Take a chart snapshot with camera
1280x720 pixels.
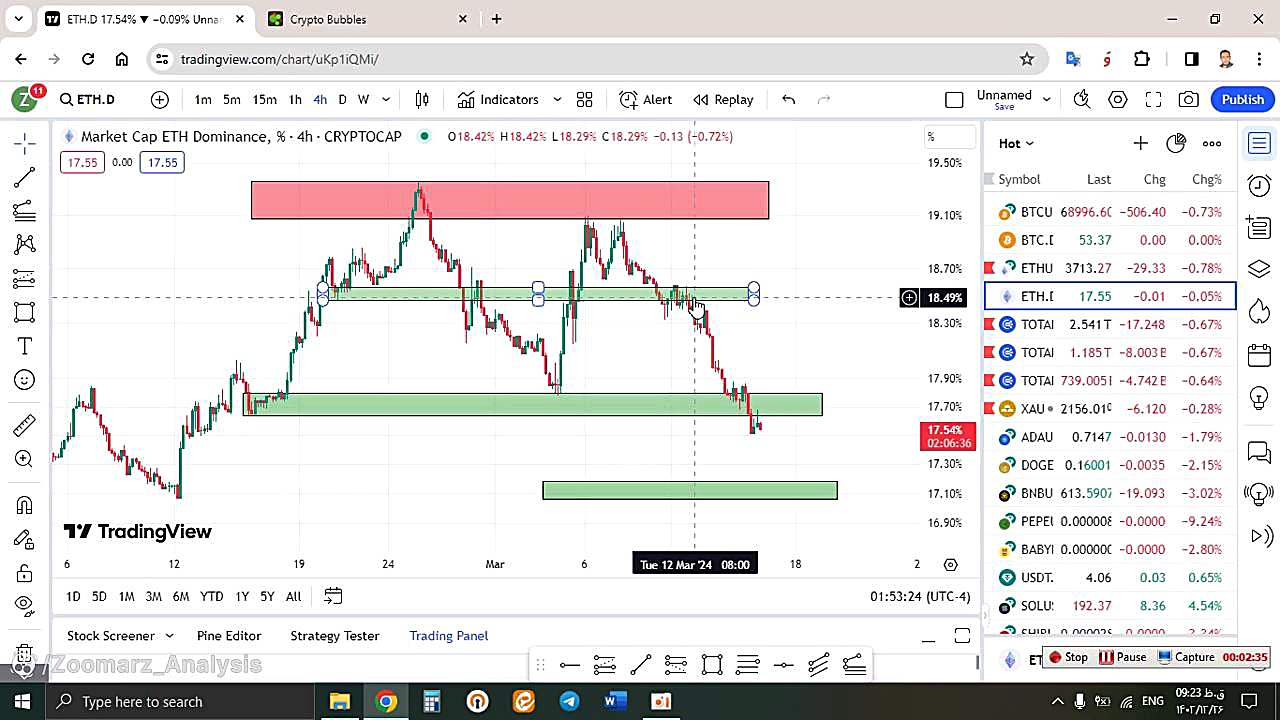pos(1189,99)
